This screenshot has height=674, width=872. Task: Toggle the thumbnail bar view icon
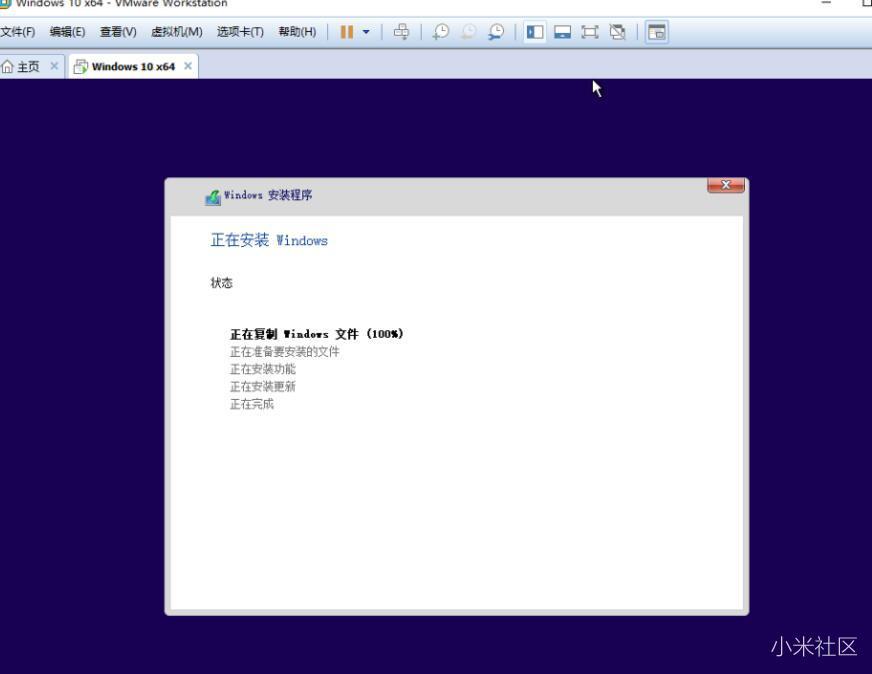[562, 32]
